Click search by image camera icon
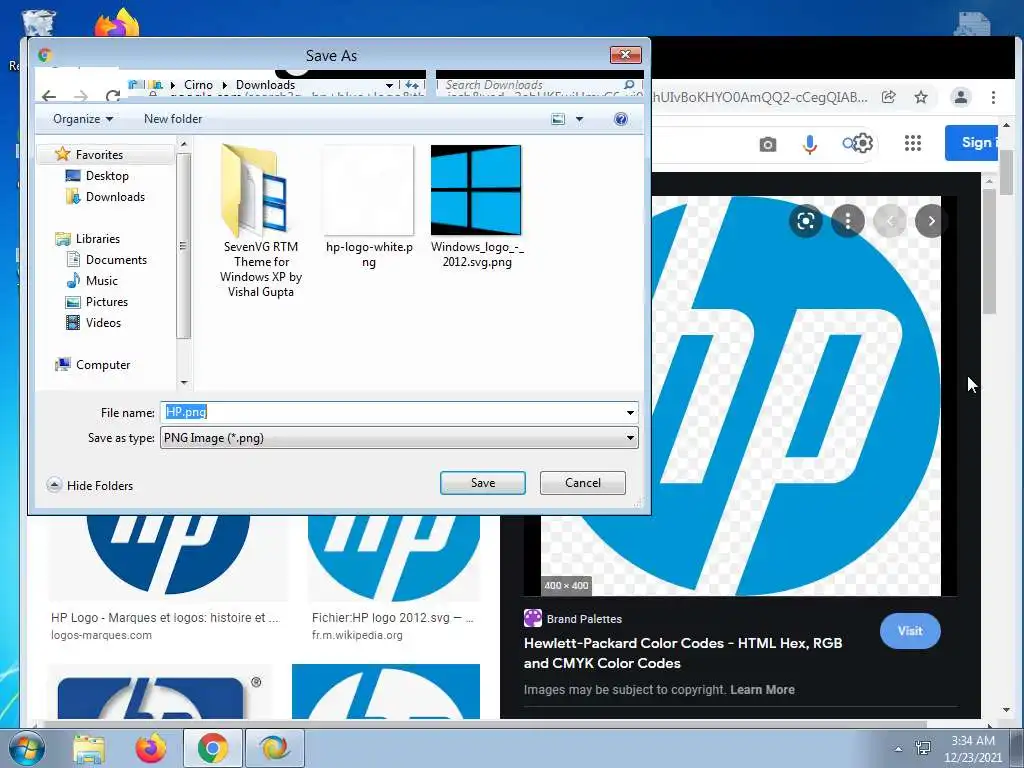Screen dimensions: 1024x768 (768, 144)
